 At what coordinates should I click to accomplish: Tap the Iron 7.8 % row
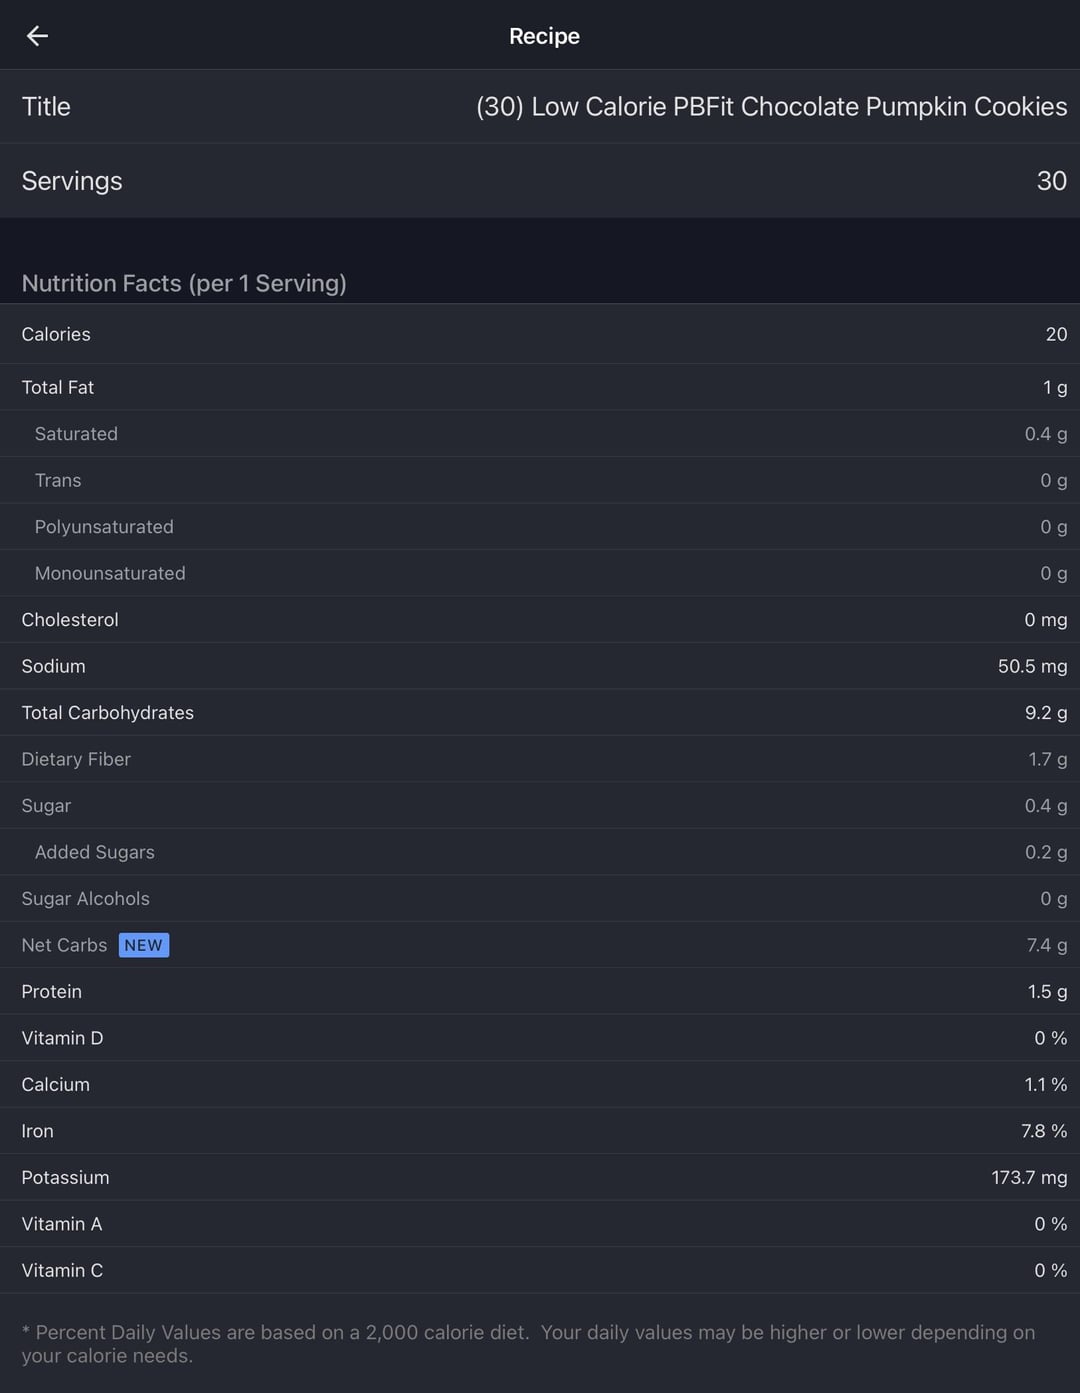click(540, 1131)
